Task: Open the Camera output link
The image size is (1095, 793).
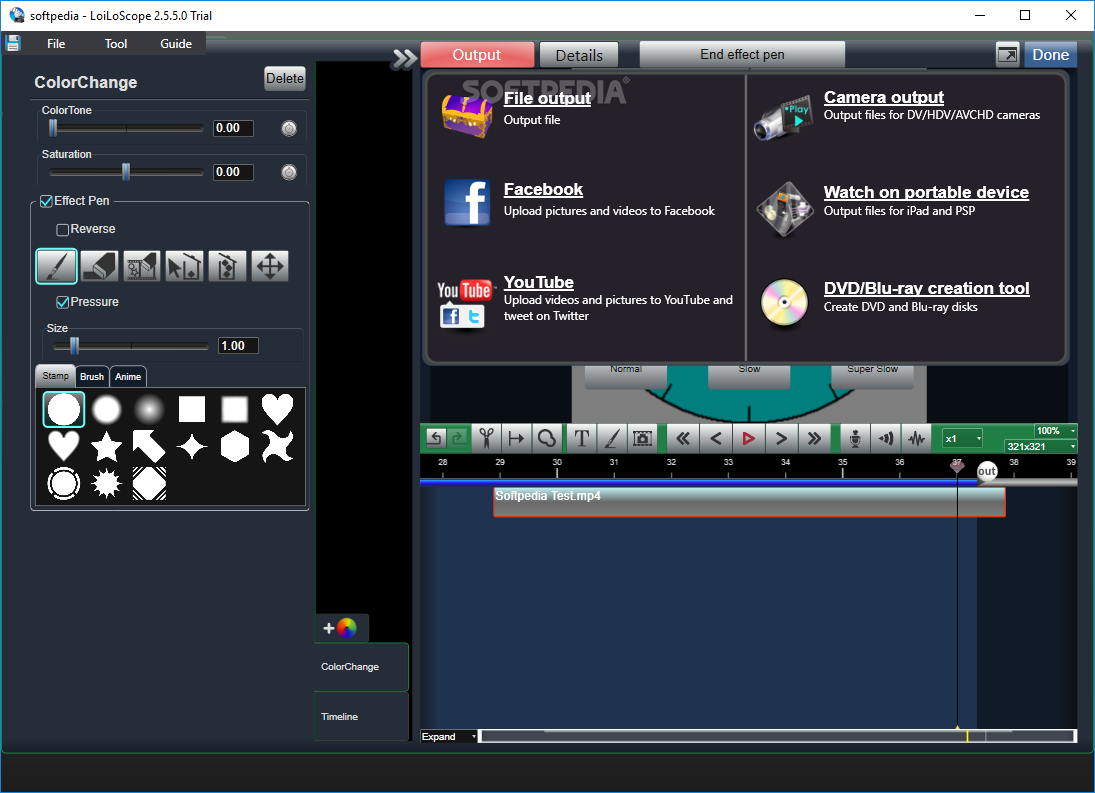Action: coord(883,97)
